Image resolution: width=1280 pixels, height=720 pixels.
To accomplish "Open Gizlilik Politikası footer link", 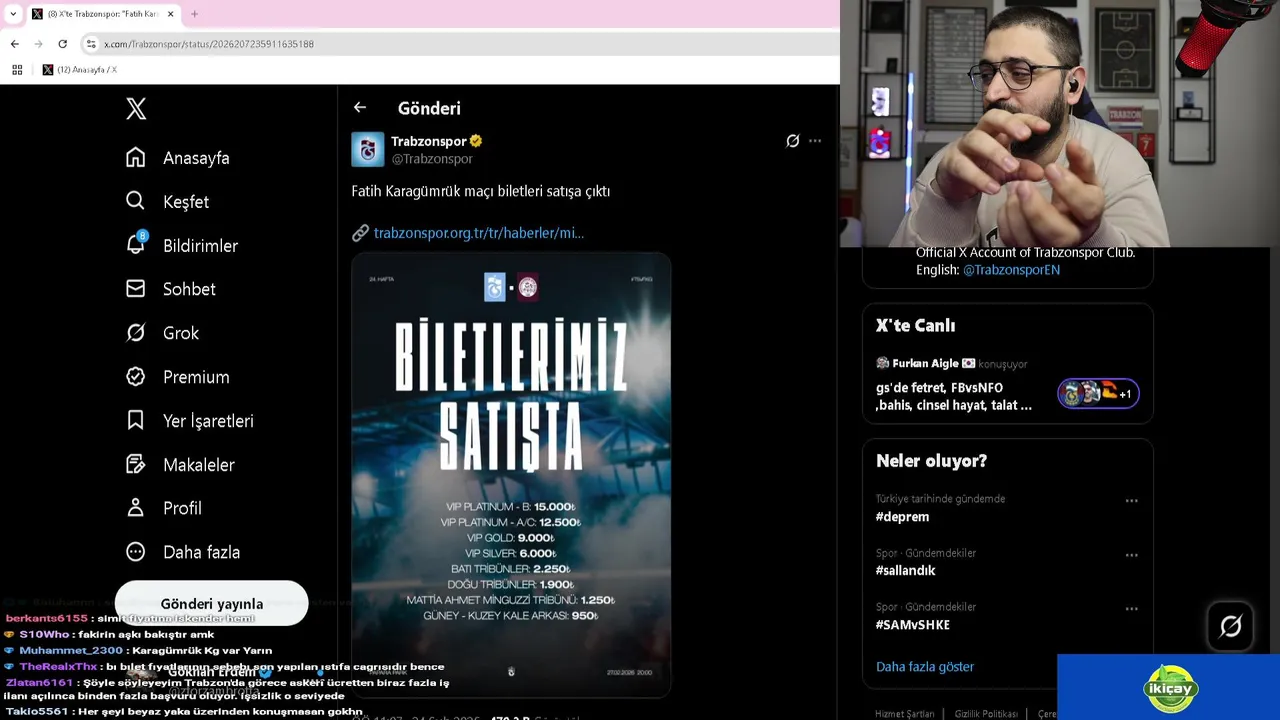I will point(986,714).
